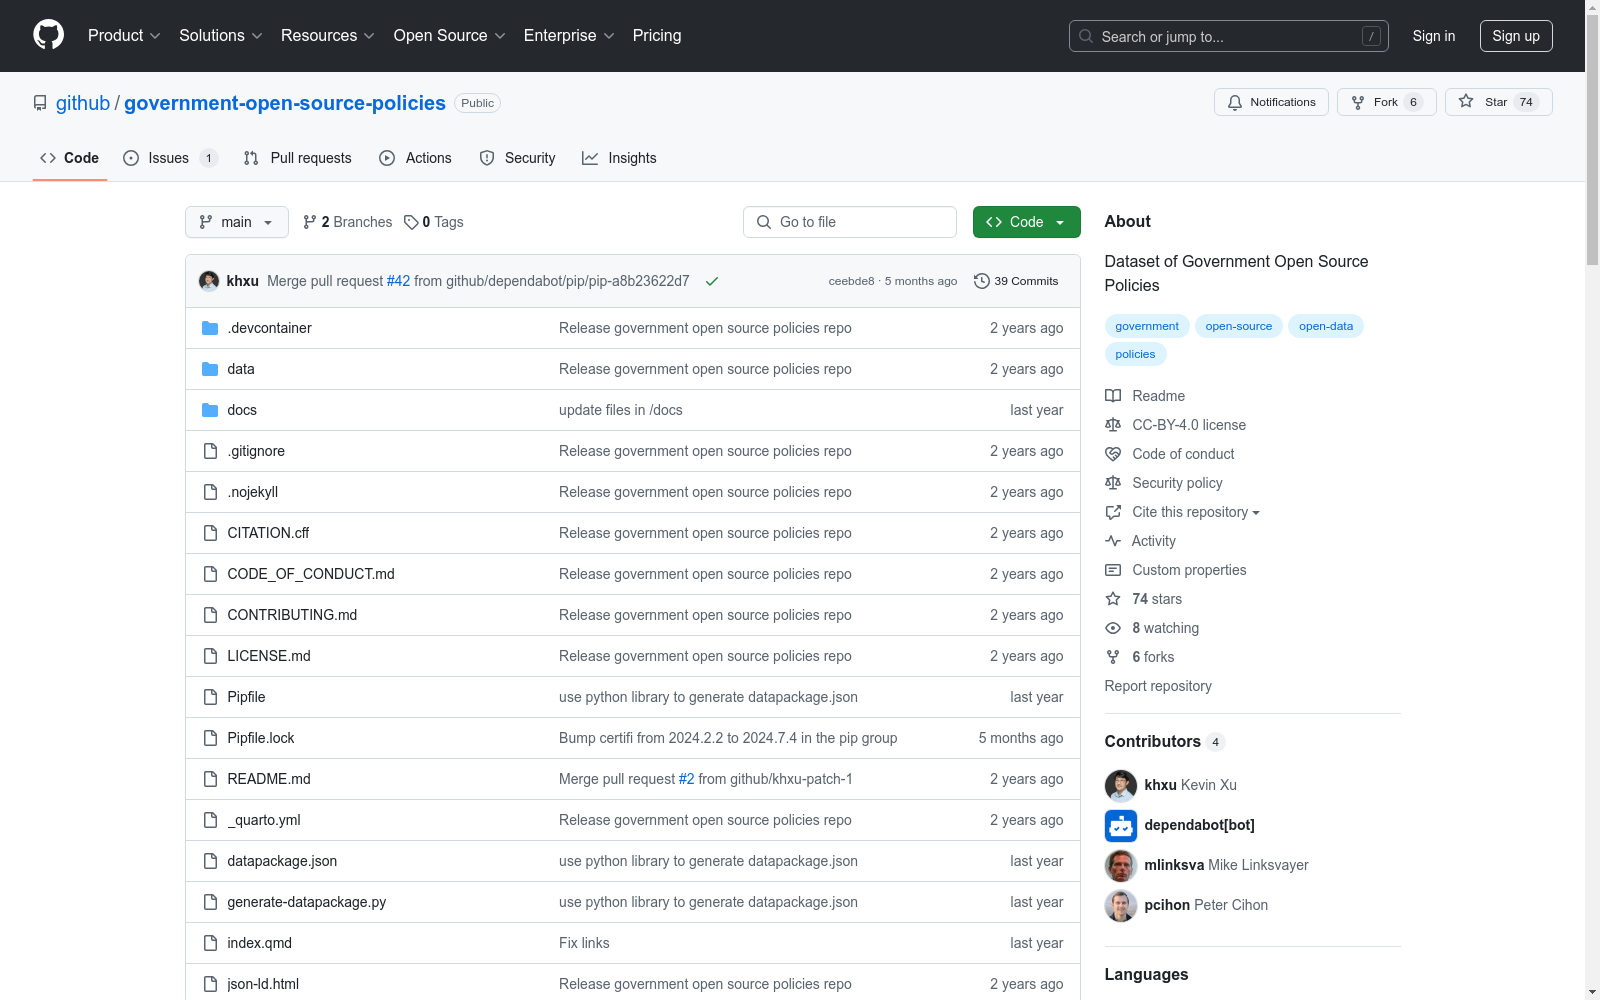The width and height of the screenshot is (1600, 1000).
Task: Click the GitHub logo icon
Action: pyautogui.click(x=48, y=35)
